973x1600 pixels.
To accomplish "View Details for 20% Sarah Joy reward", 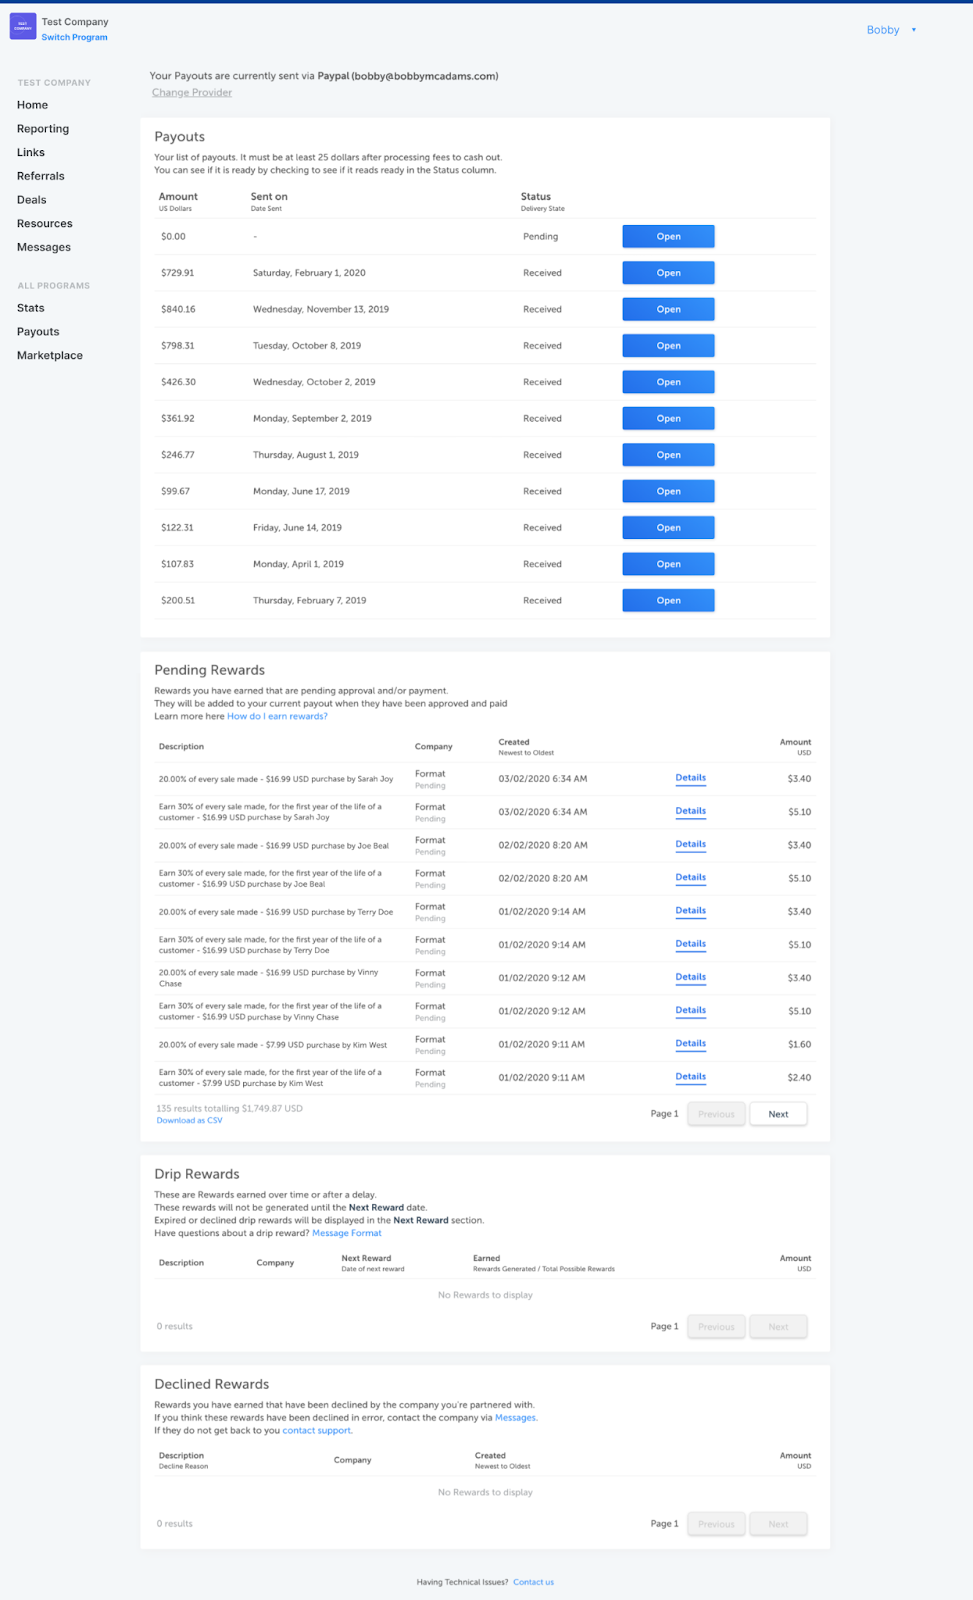I will coord(690,778).
